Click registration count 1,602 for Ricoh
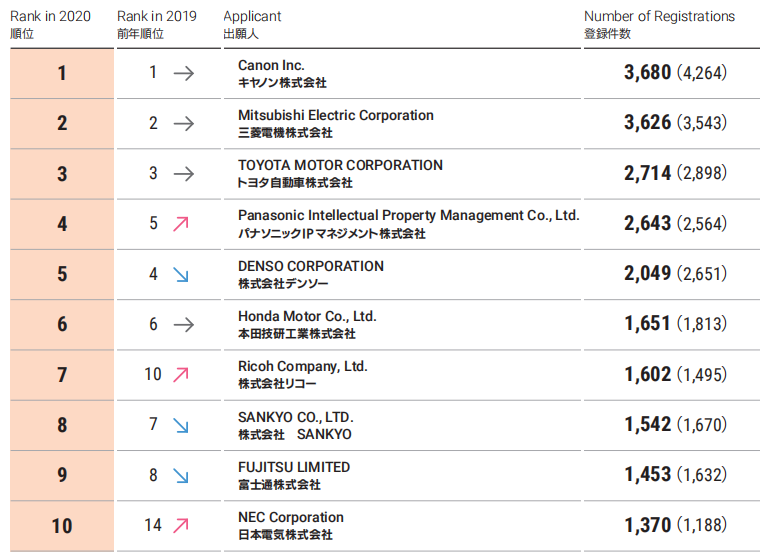 tap(647, 374)
